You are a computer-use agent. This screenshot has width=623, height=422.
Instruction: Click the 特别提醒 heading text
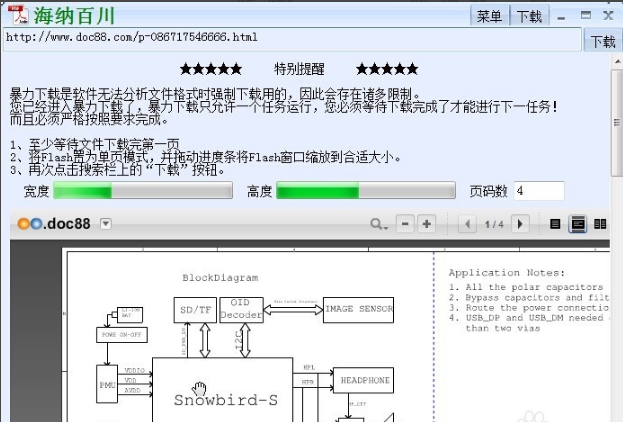click(x=299, y=69)
